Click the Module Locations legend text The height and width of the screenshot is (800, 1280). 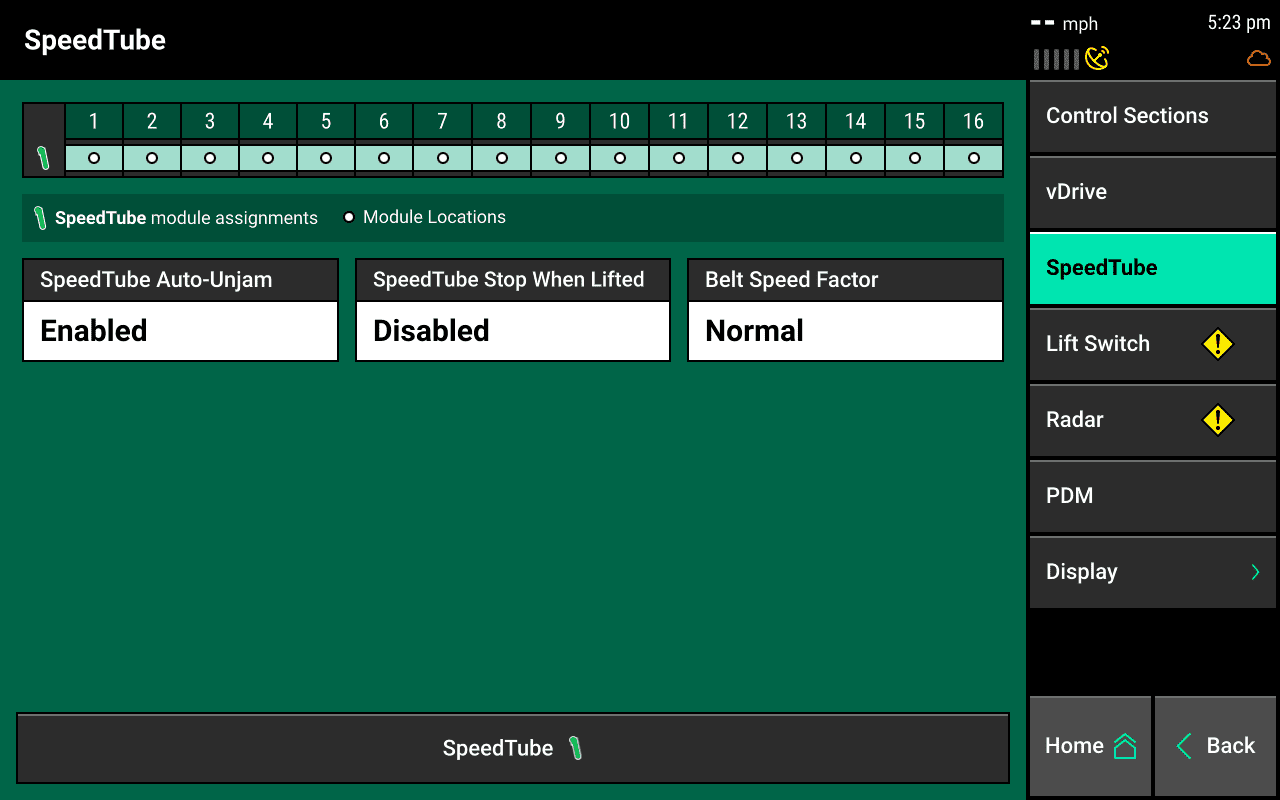[x=434, y=217]
